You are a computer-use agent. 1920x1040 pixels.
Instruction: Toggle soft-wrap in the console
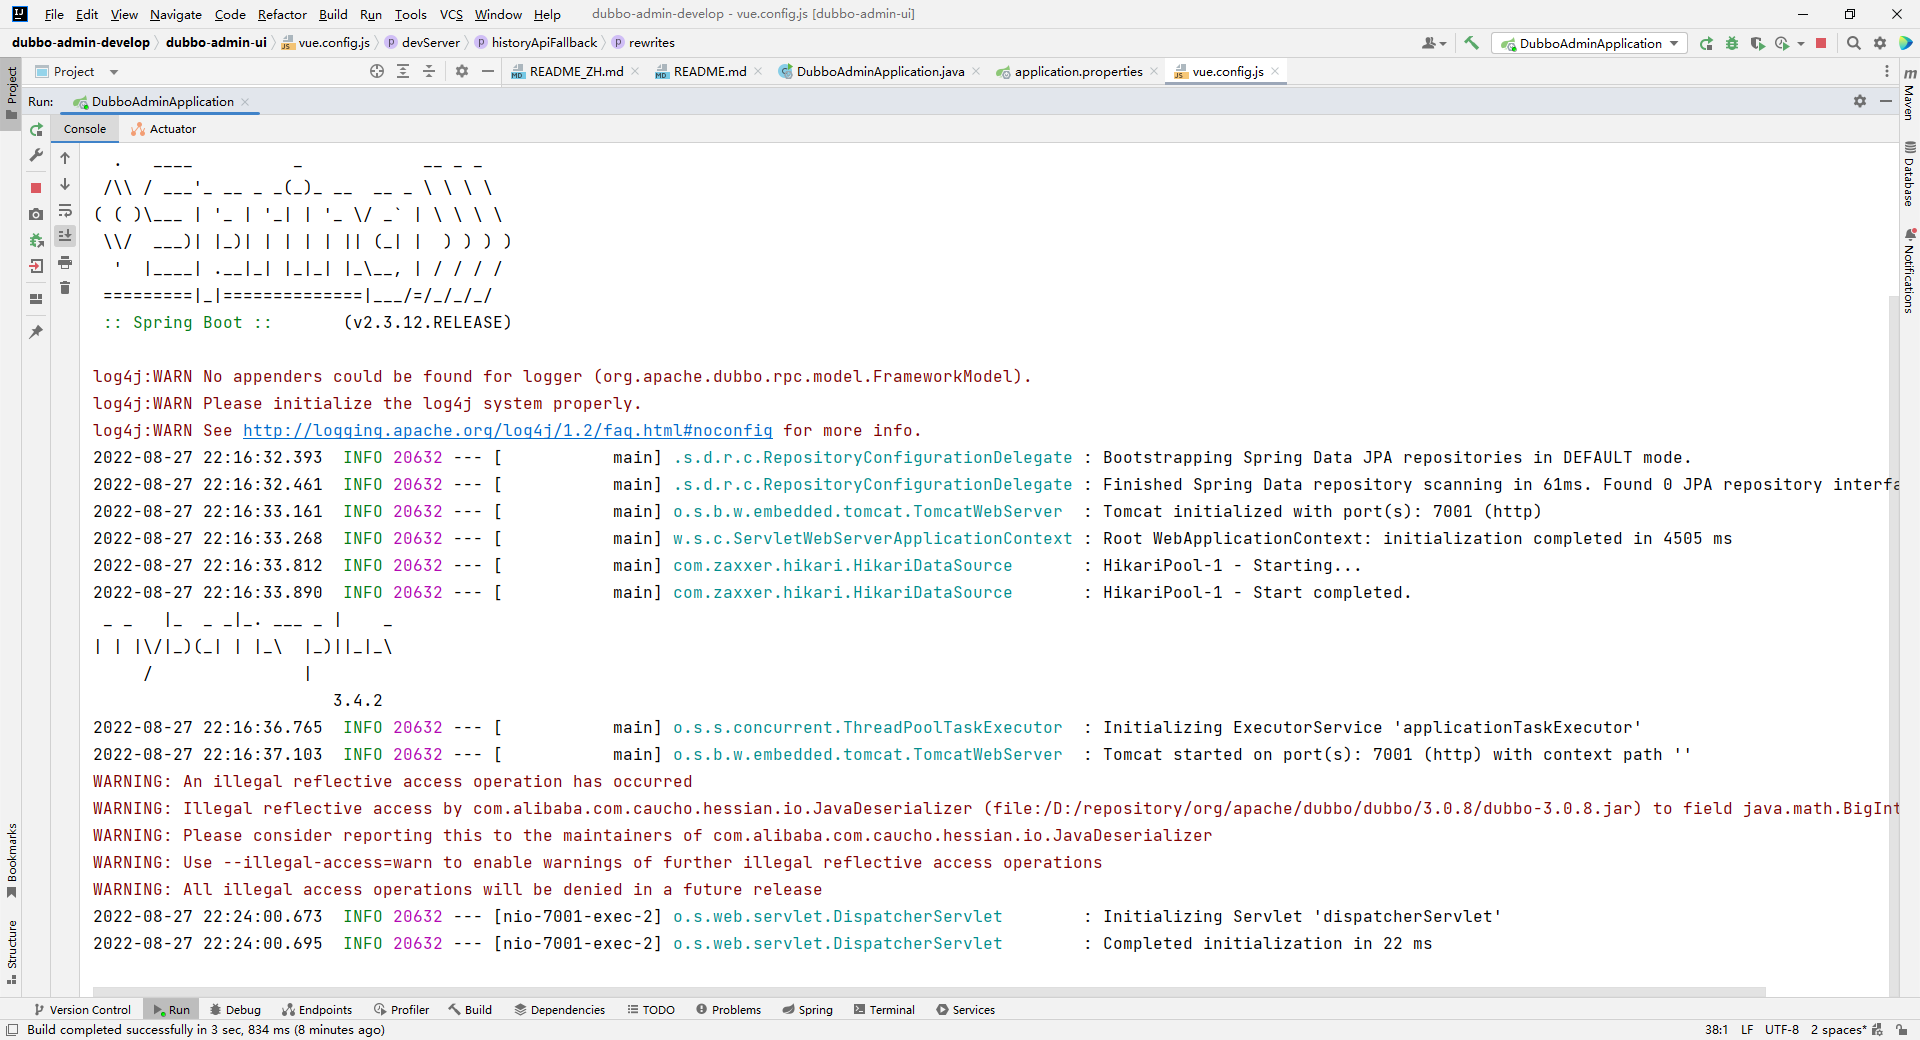tap(65, 210)
